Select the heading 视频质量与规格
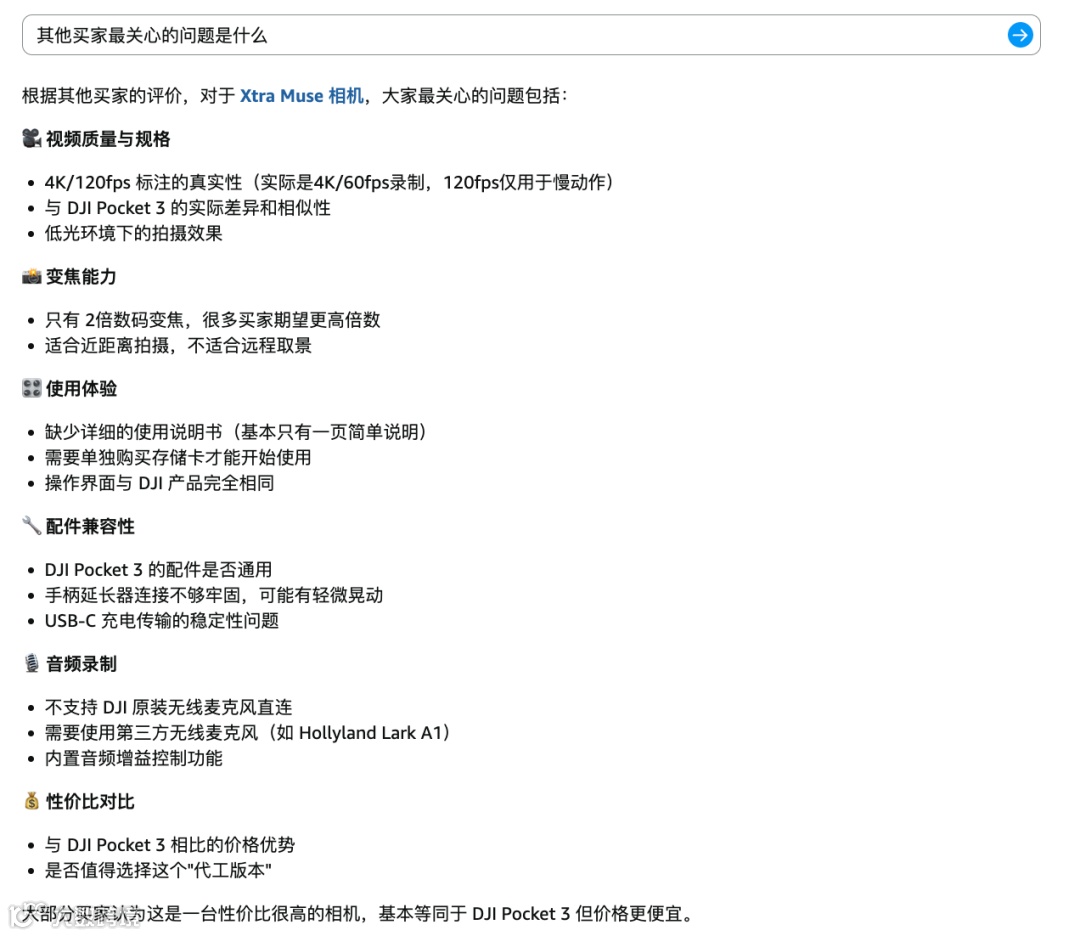Image resolution: width=1080 pixels, height=936 pixels. click(108, 138)
